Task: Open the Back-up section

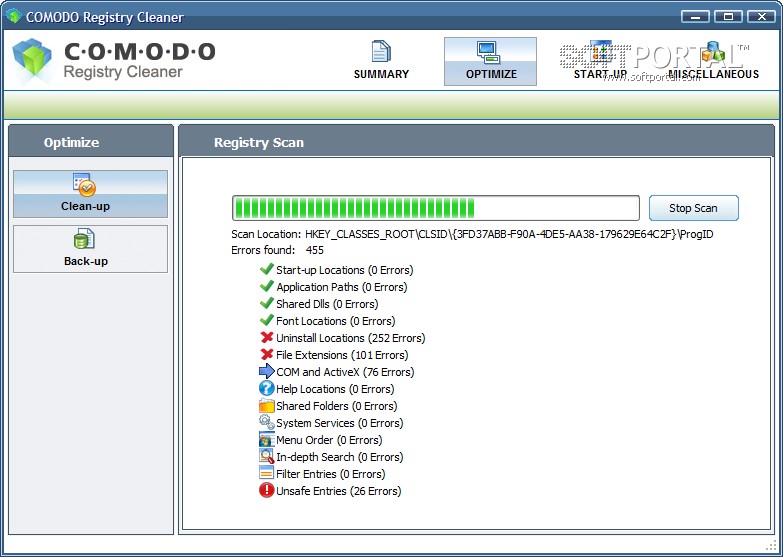Action: click(90, 249)
